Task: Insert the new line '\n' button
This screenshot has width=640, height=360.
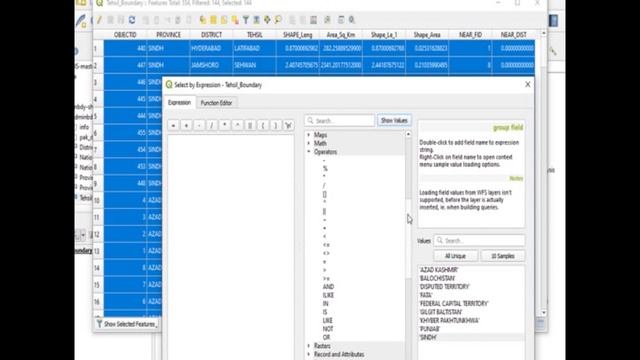Action: click(x=288, y=125)
